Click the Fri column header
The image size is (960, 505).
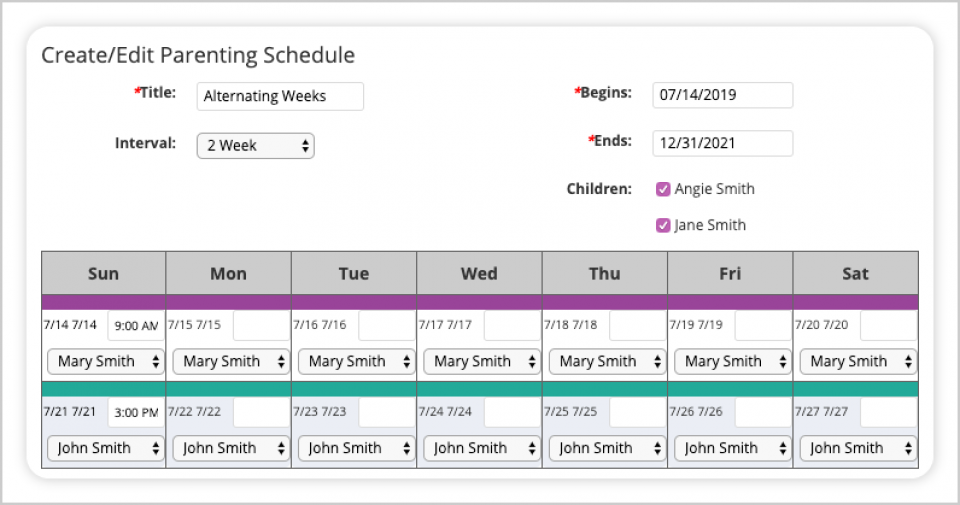730,273
